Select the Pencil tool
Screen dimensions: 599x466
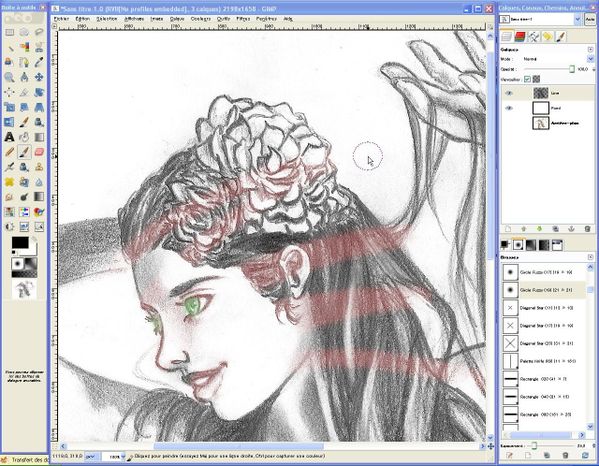10,152
